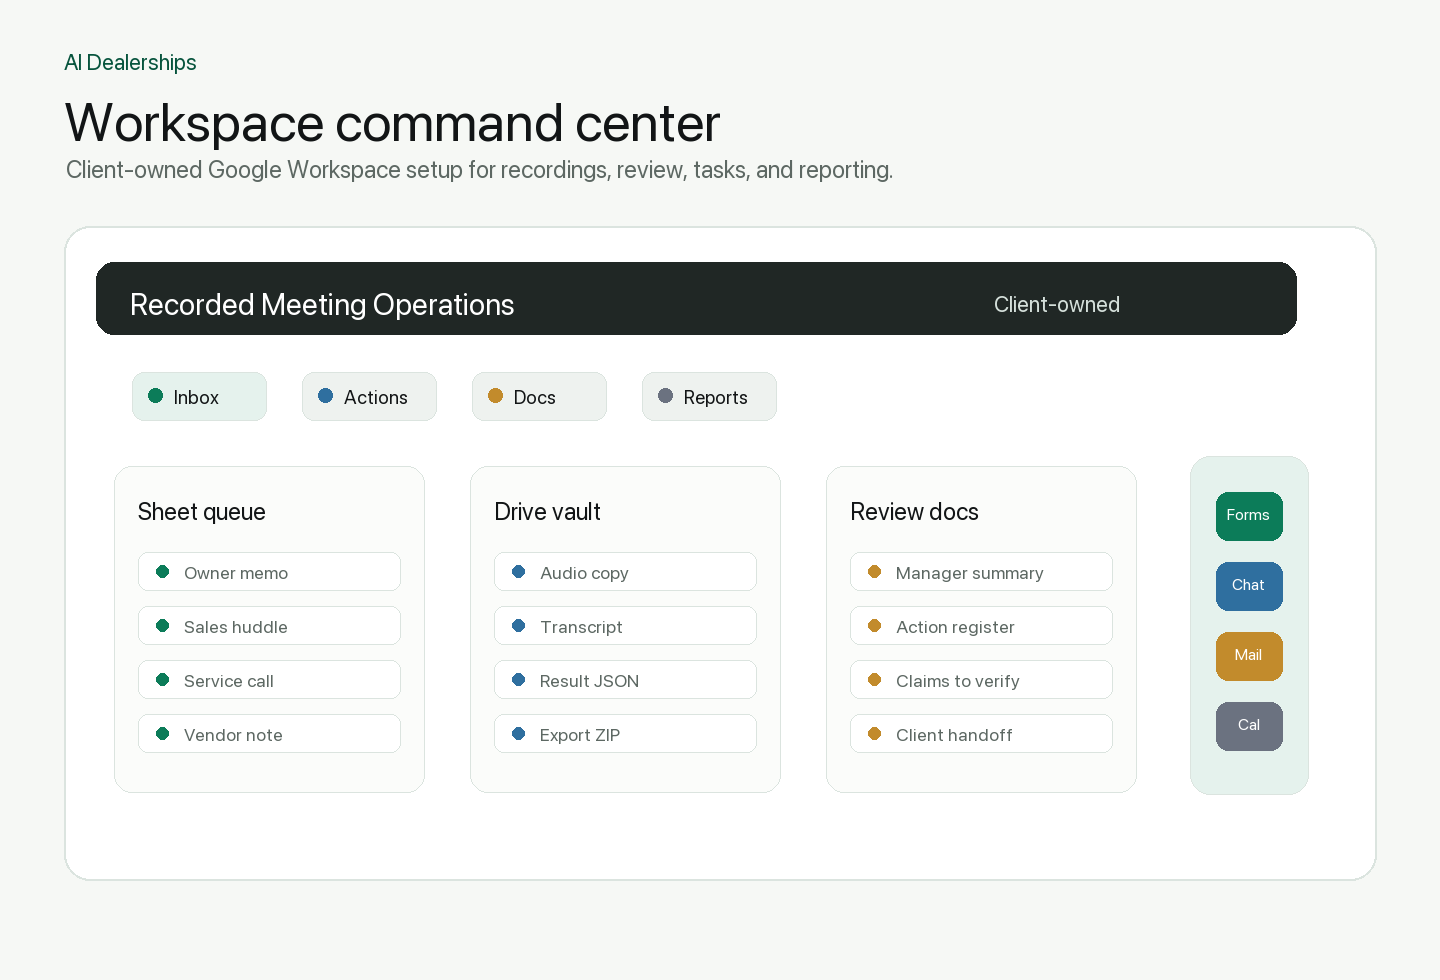Switch to the Reports tab
Image resolution: width=1440 pixels, height=980 pixels.
click(x=709, y=397)
